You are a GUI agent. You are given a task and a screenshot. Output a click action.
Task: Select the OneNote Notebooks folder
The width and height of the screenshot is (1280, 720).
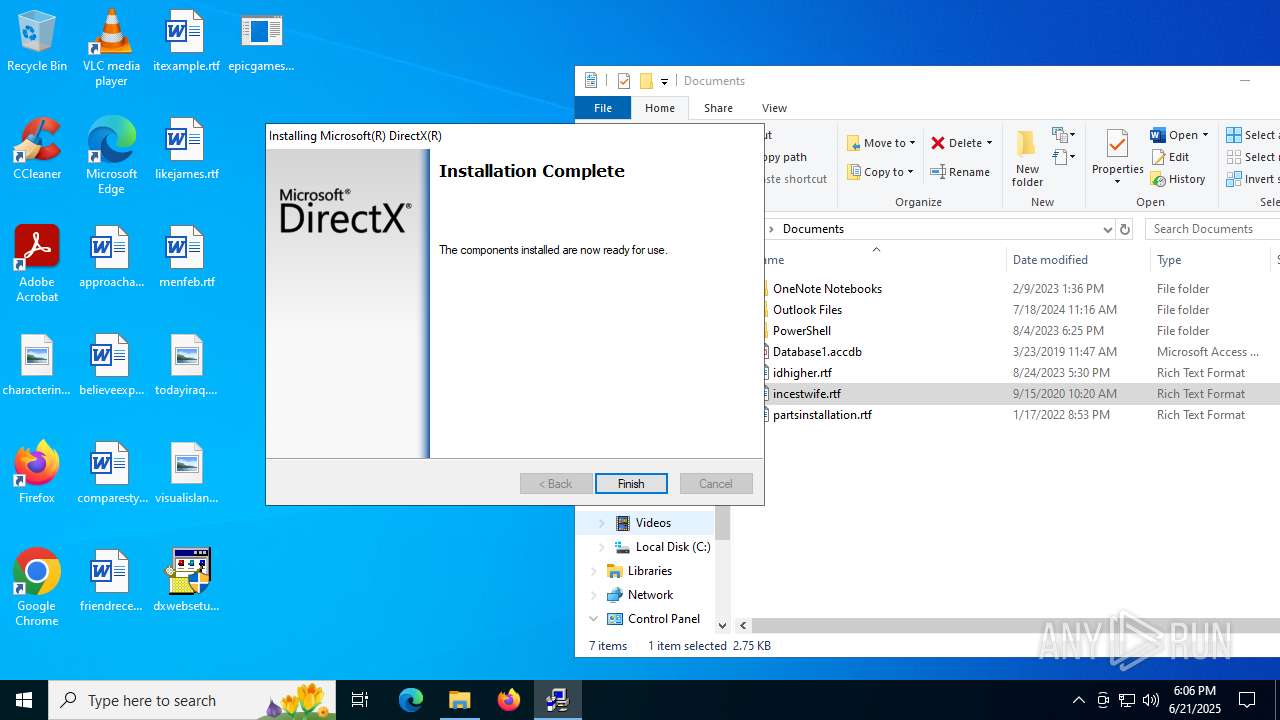pos(827,289)
